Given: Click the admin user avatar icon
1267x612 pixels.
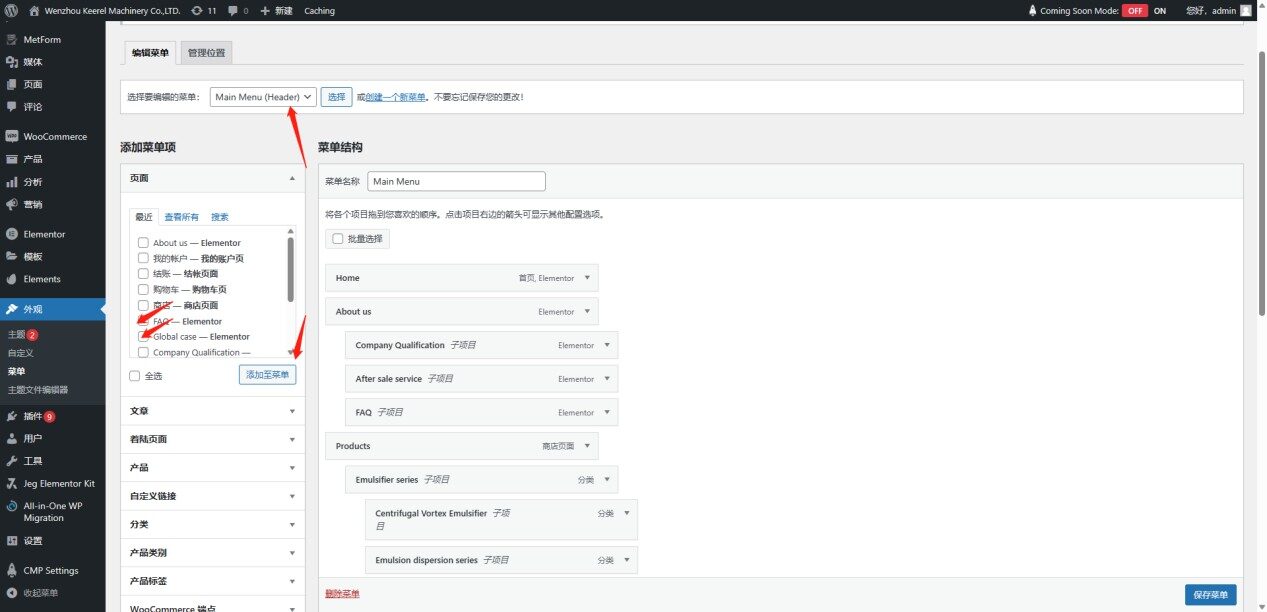Looking at the screenshot, I should pyautogui.click(x=1245, y=10).
